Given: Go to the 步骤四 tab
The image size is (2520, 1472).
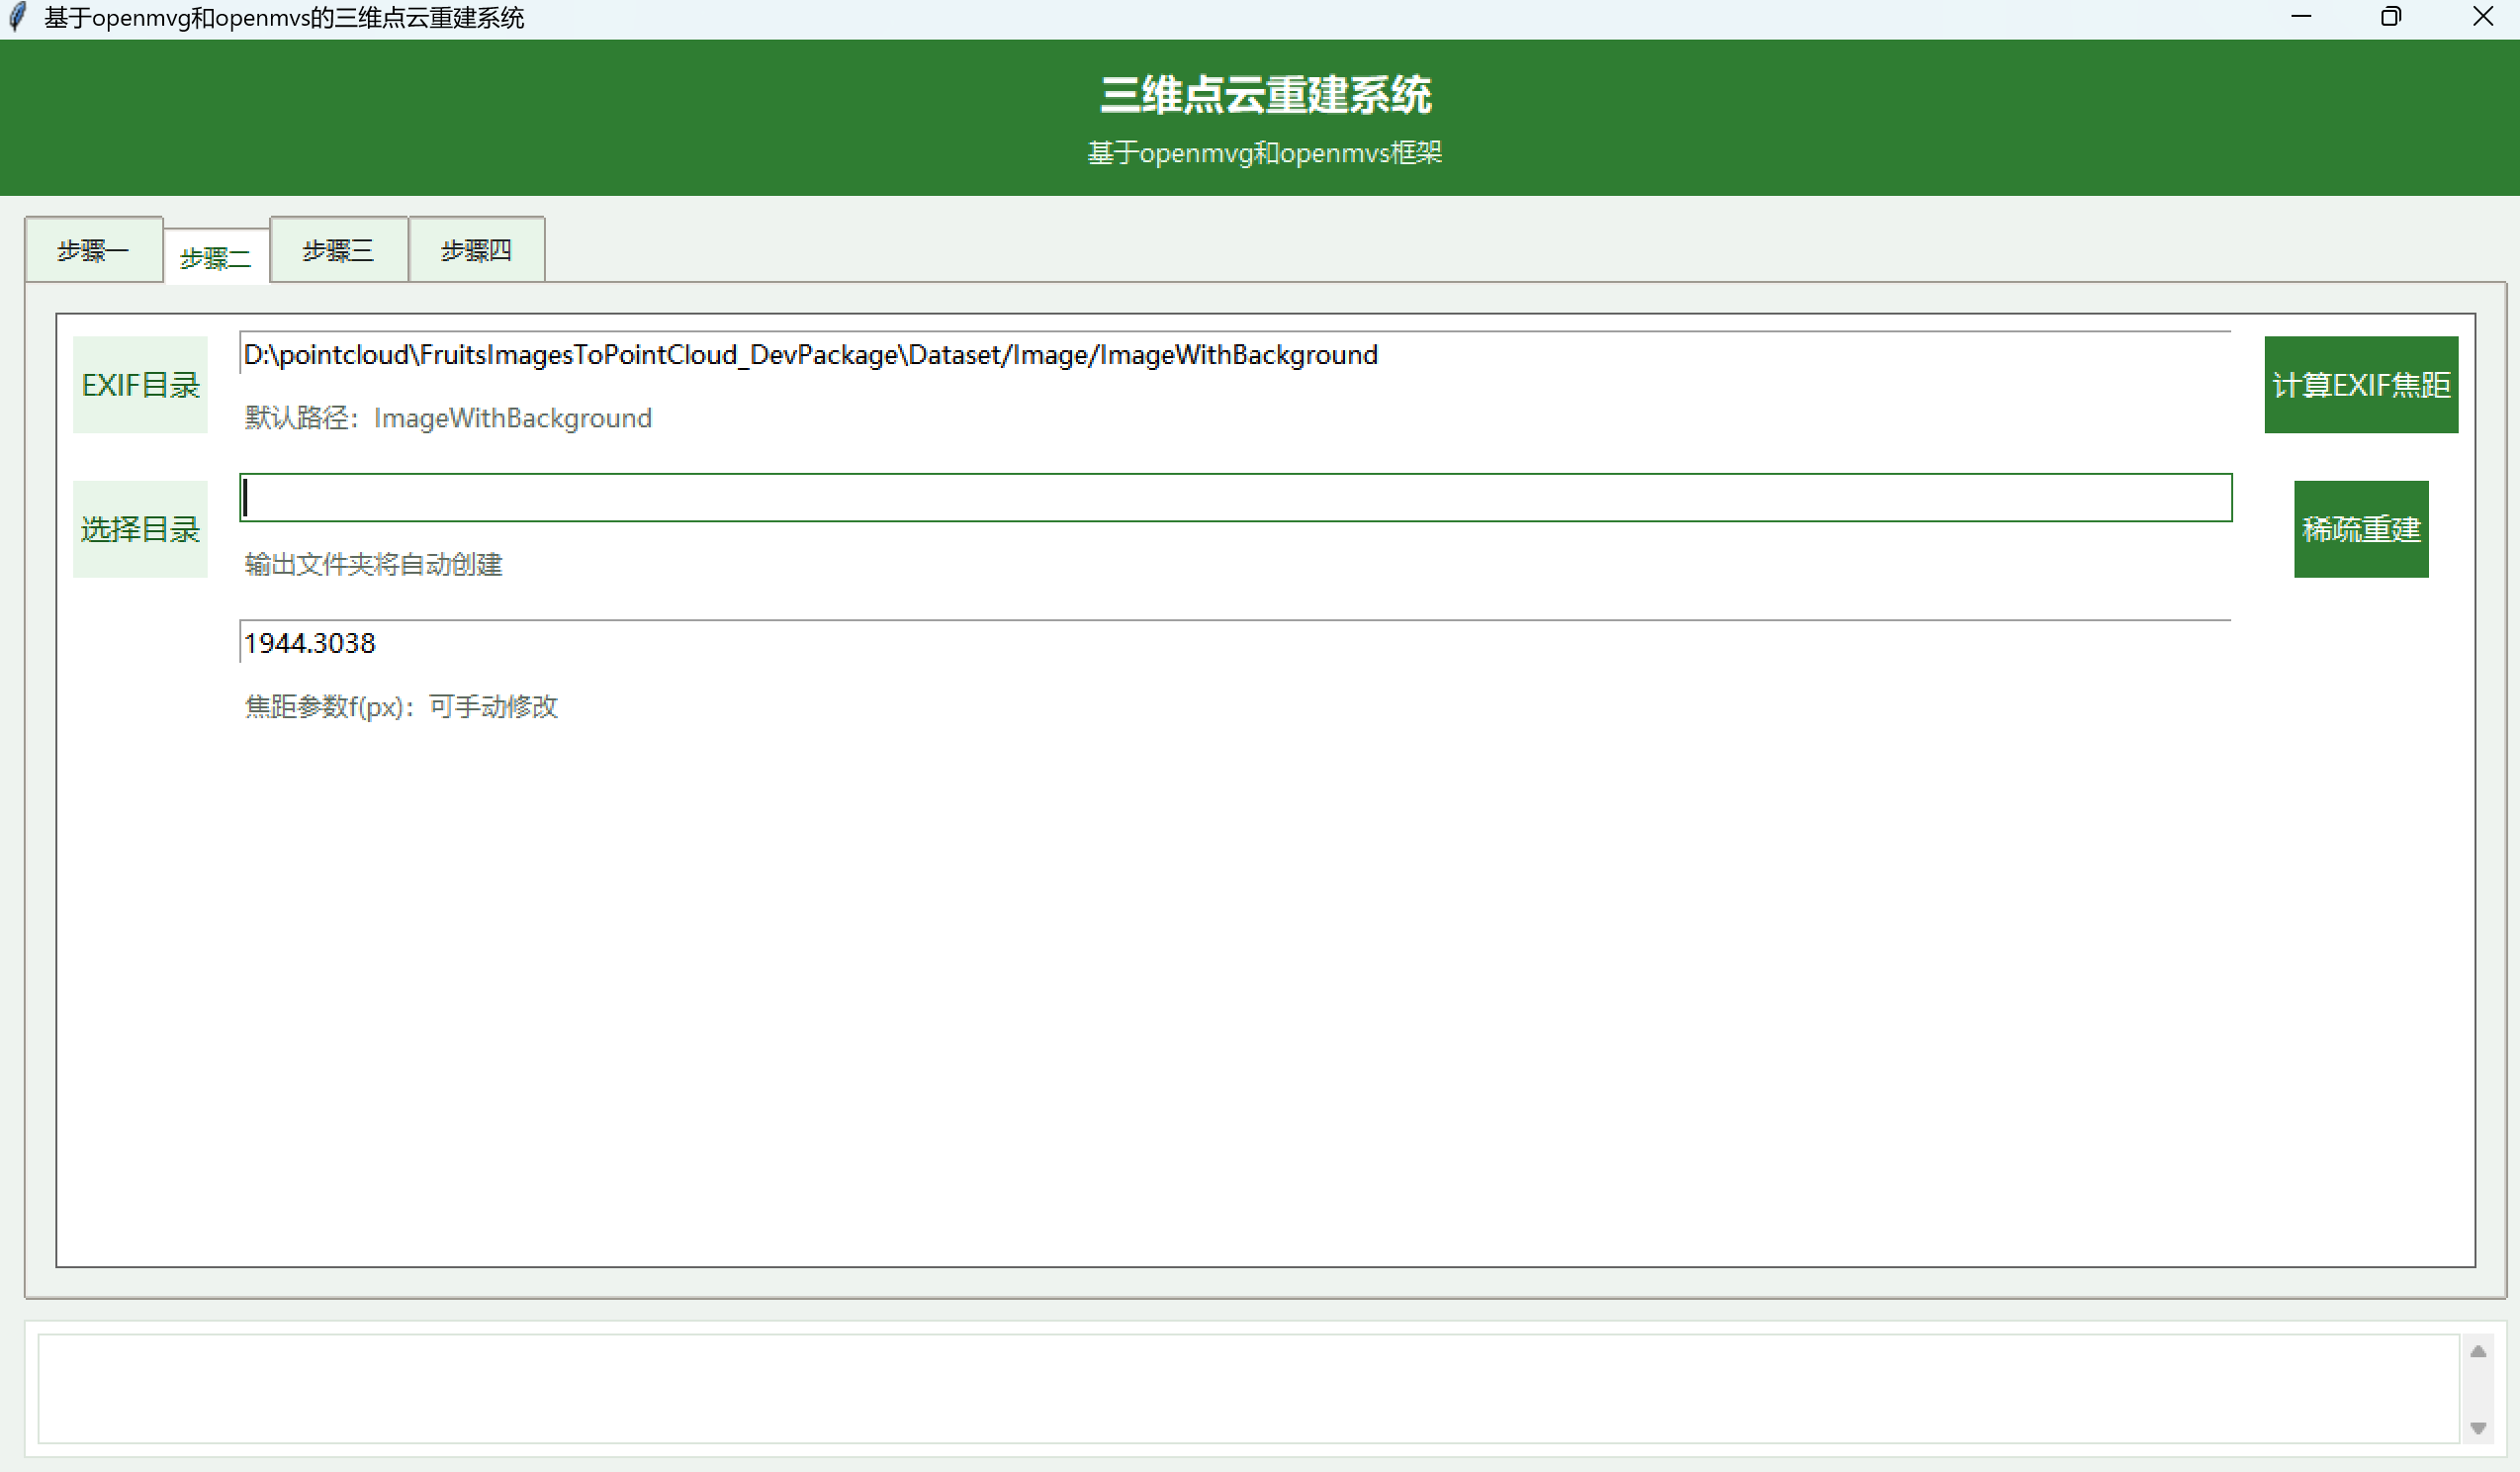Looking at the screenshot, I should tap(476, 250).
